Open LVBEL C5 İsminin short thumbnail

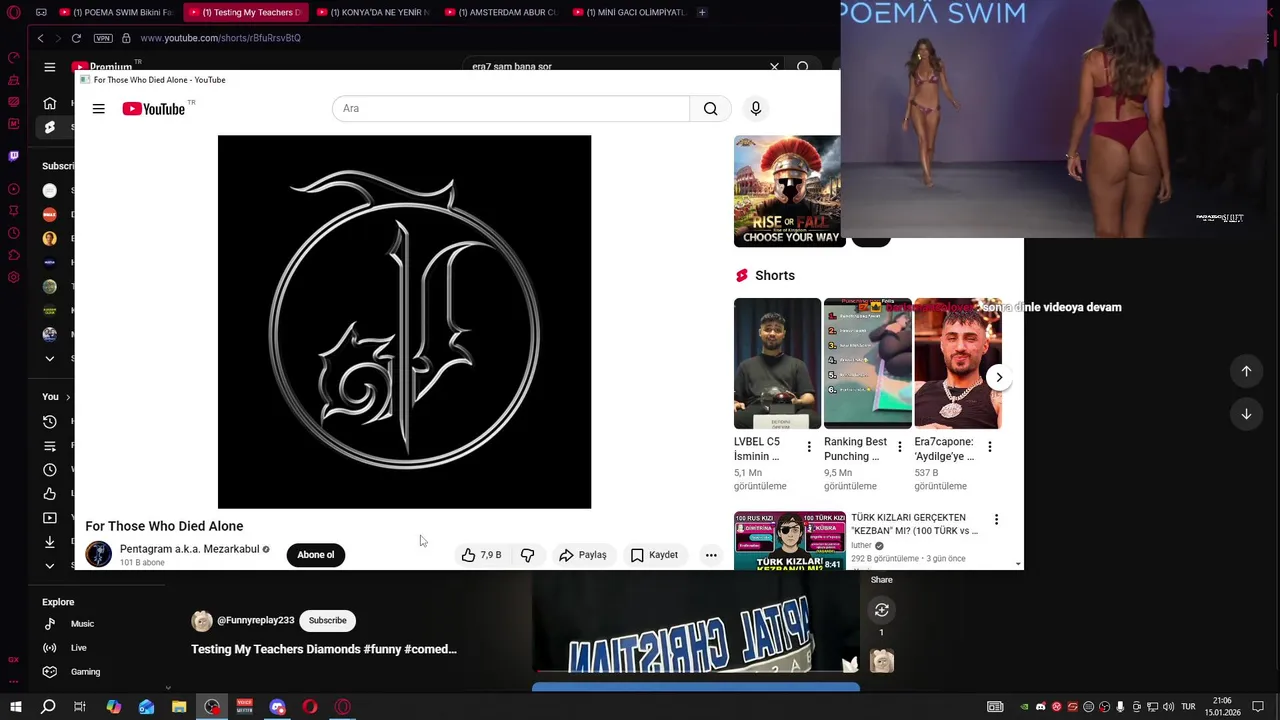click(777, 363)
